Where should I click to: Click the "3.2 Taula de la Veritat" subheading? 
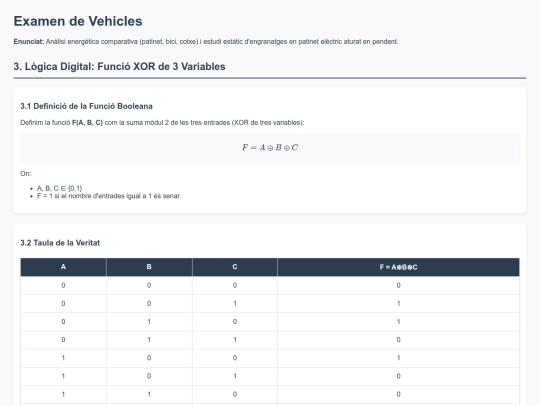point(60,243)
